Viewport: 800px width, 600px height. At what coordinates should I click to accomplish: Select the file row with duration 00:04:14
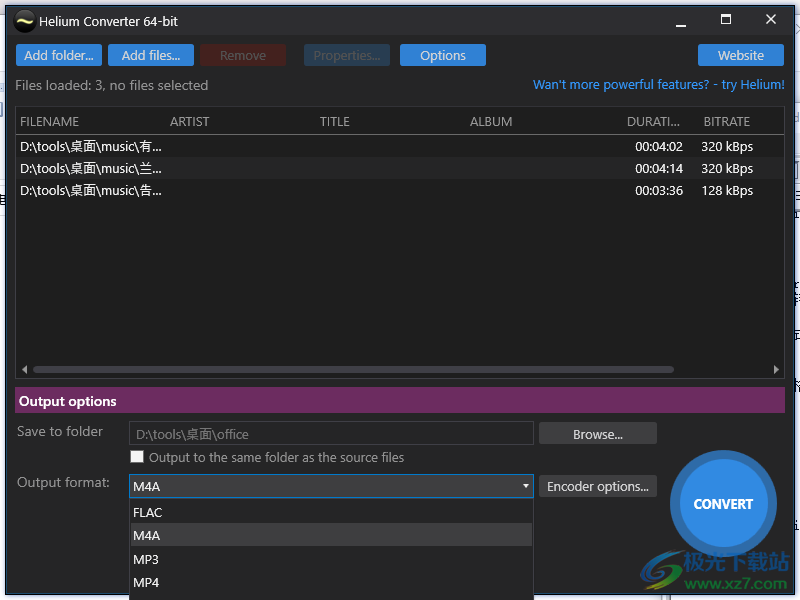[399, 168]
